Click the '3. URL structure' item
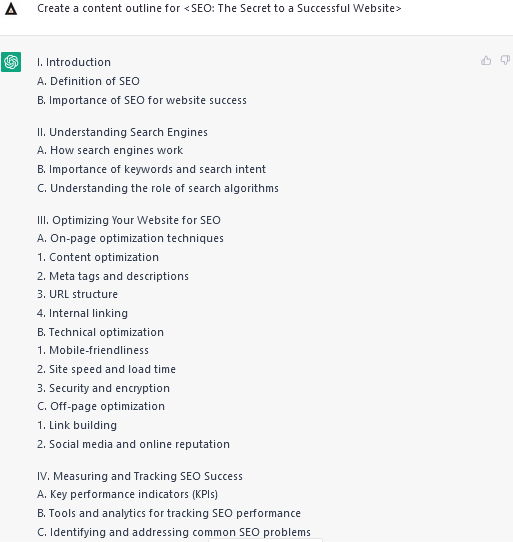 click(77, 294)
